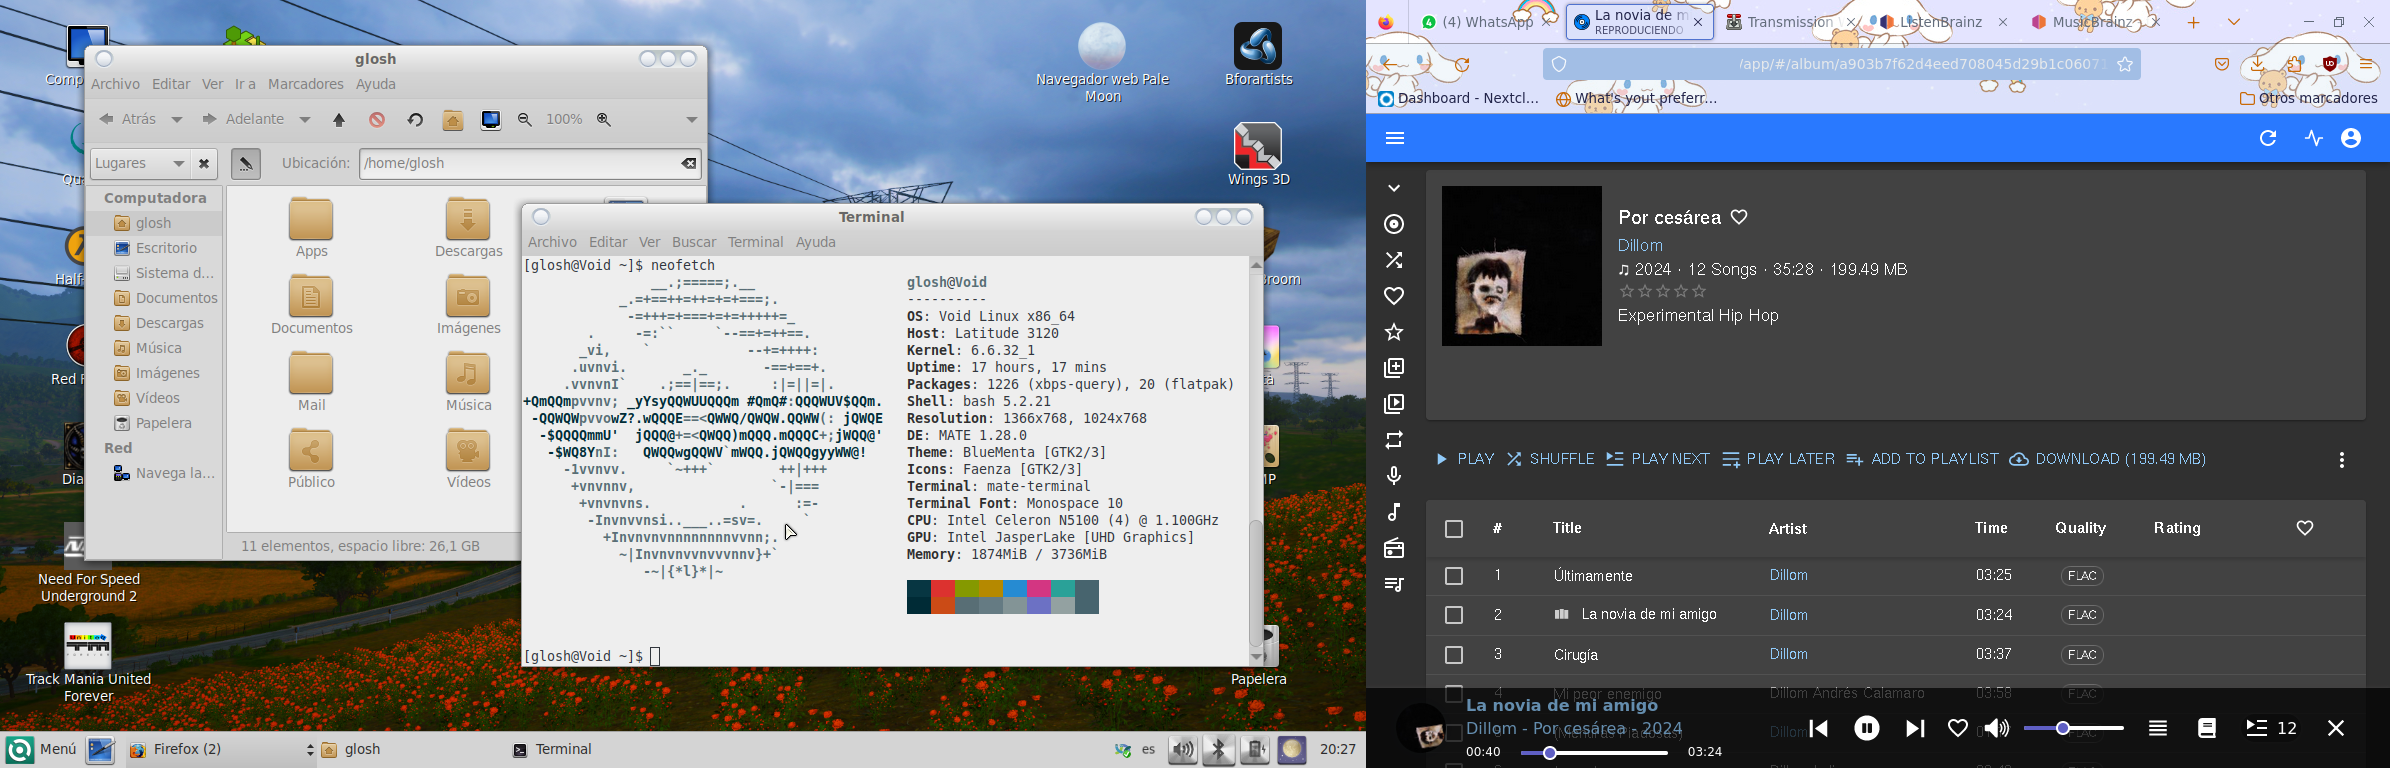Open the Público folder icon
The image size is (2390, 768).
click(311, 450)
